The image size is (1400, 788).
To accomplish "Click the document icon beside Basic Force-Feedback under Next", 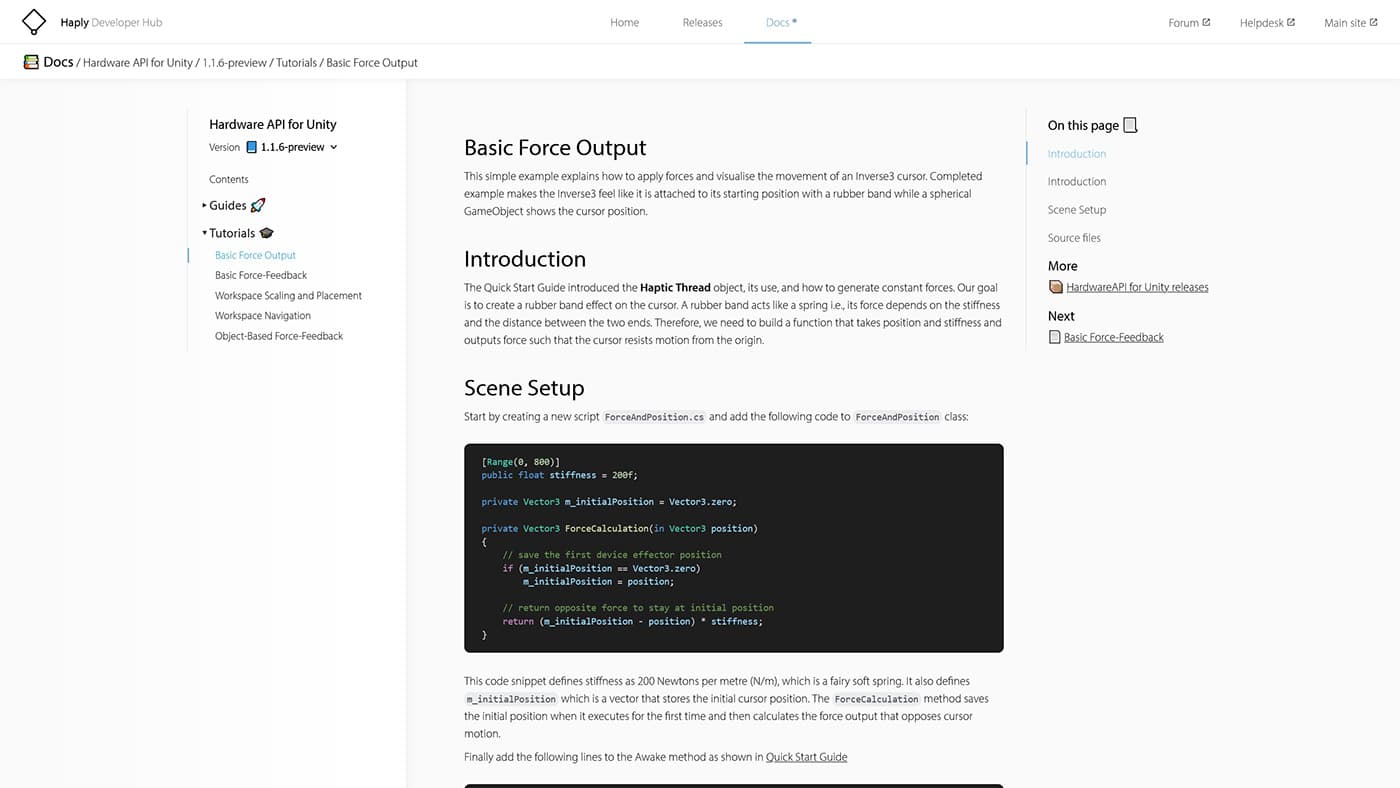I will coord(1054,336).
